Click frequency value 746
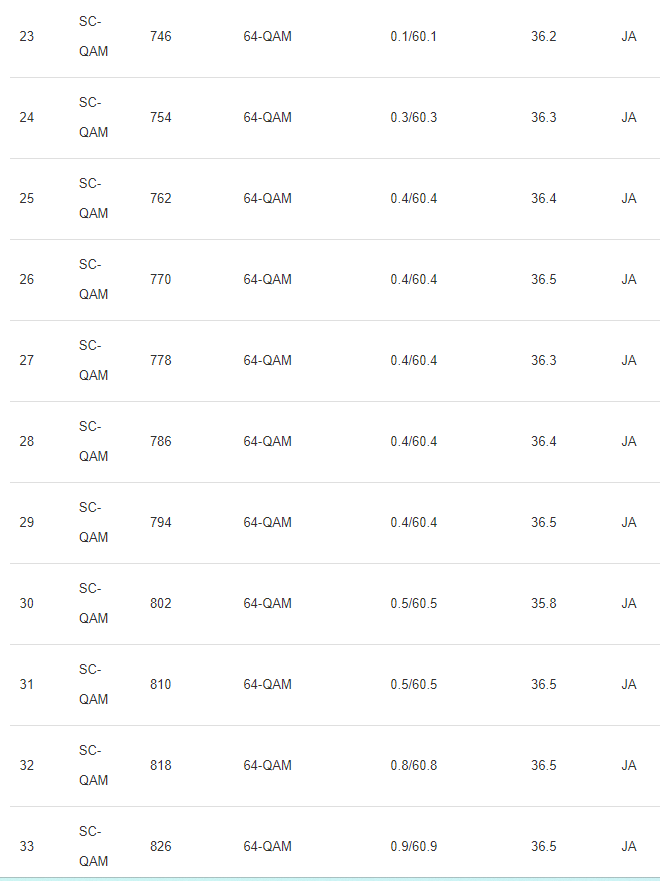Image resolution: width=660 pixels, height=881 pixels. (161, 37)
